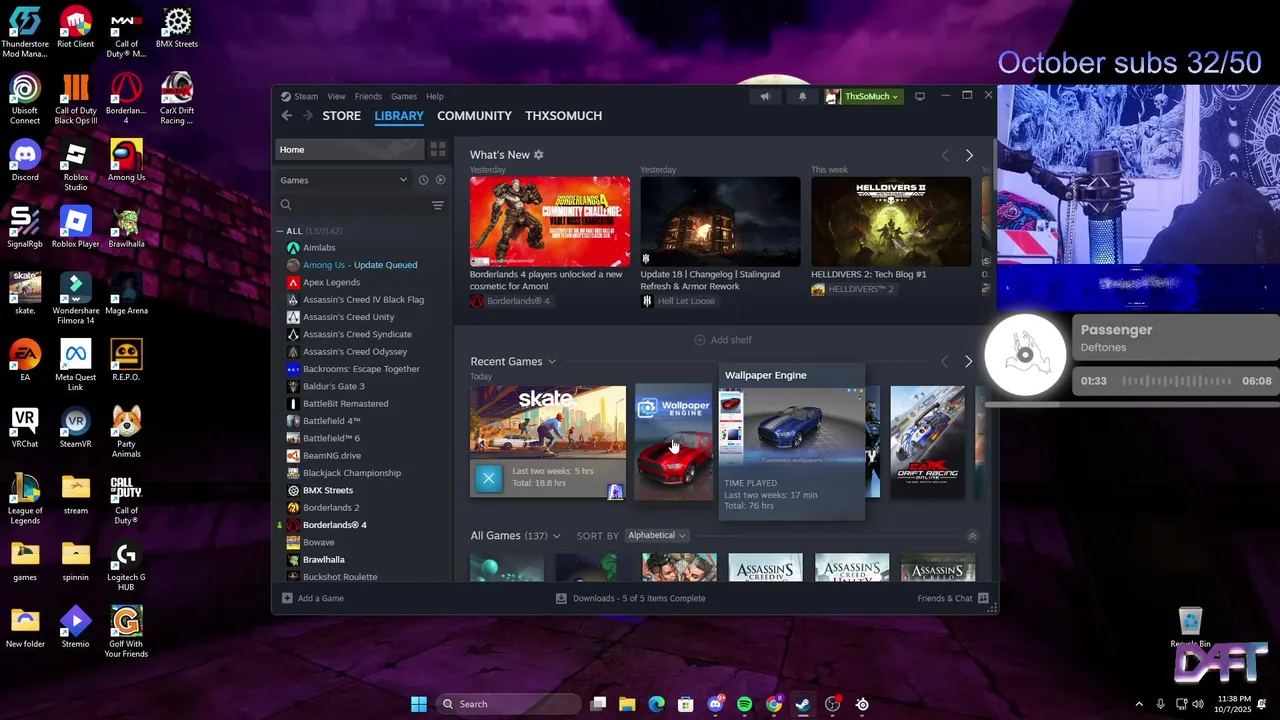Open Steam menu

(306, 96)
